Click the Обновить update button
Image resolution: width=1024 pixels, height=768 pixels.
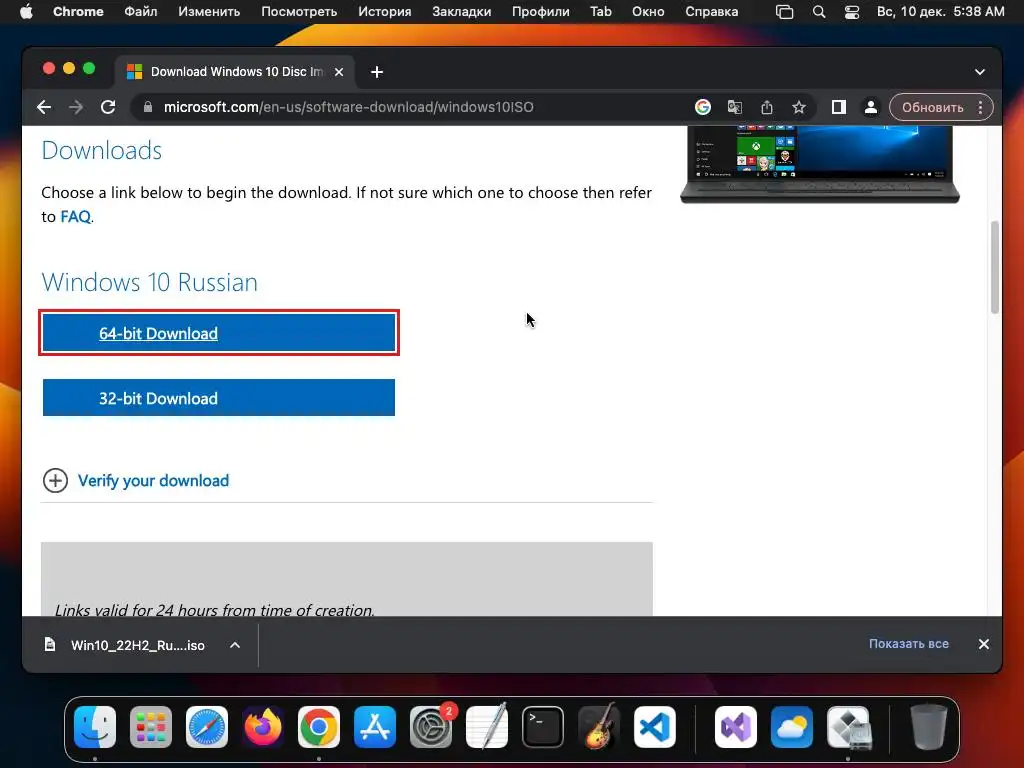(933, 107)
